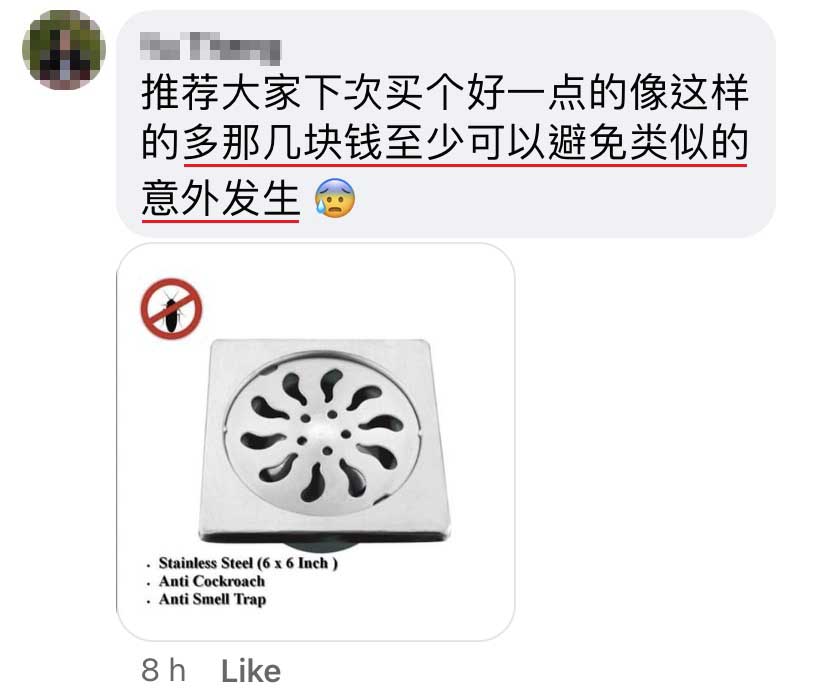The width and height of the screenshot is (828, 690).
Task: Click the comment's first line starting with 推荐大家
Action: (x=445, y=92)
